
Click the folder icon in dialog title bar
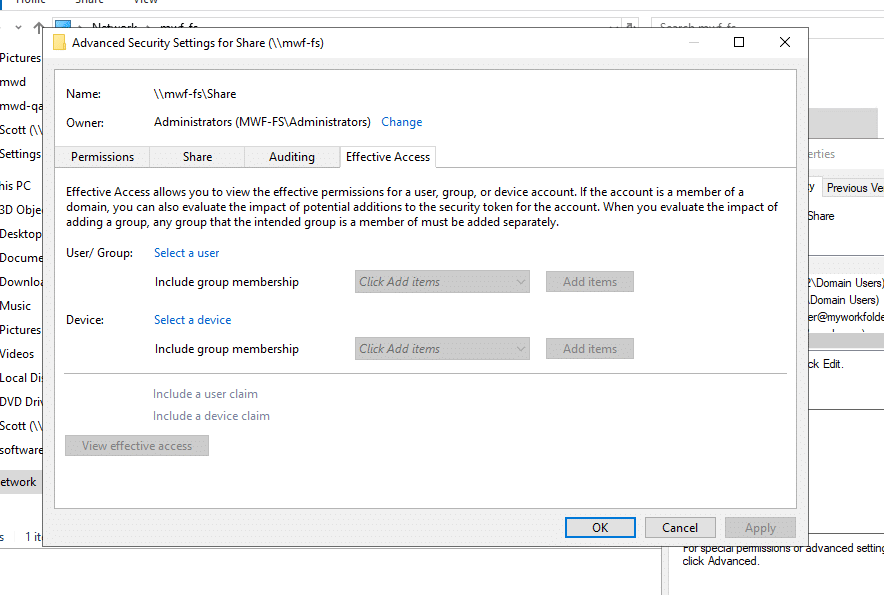(x=59, y=43)
